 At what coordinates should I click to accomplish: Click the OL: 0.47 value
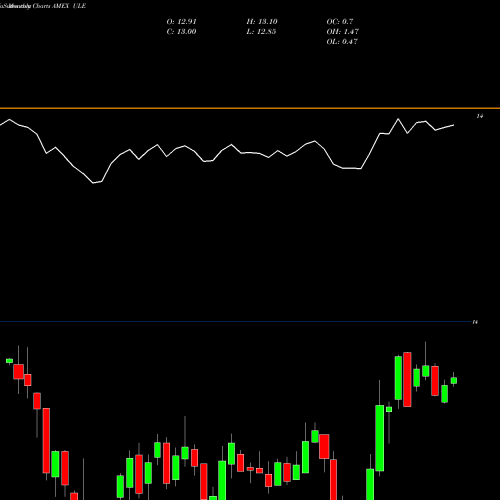[342, 42]
